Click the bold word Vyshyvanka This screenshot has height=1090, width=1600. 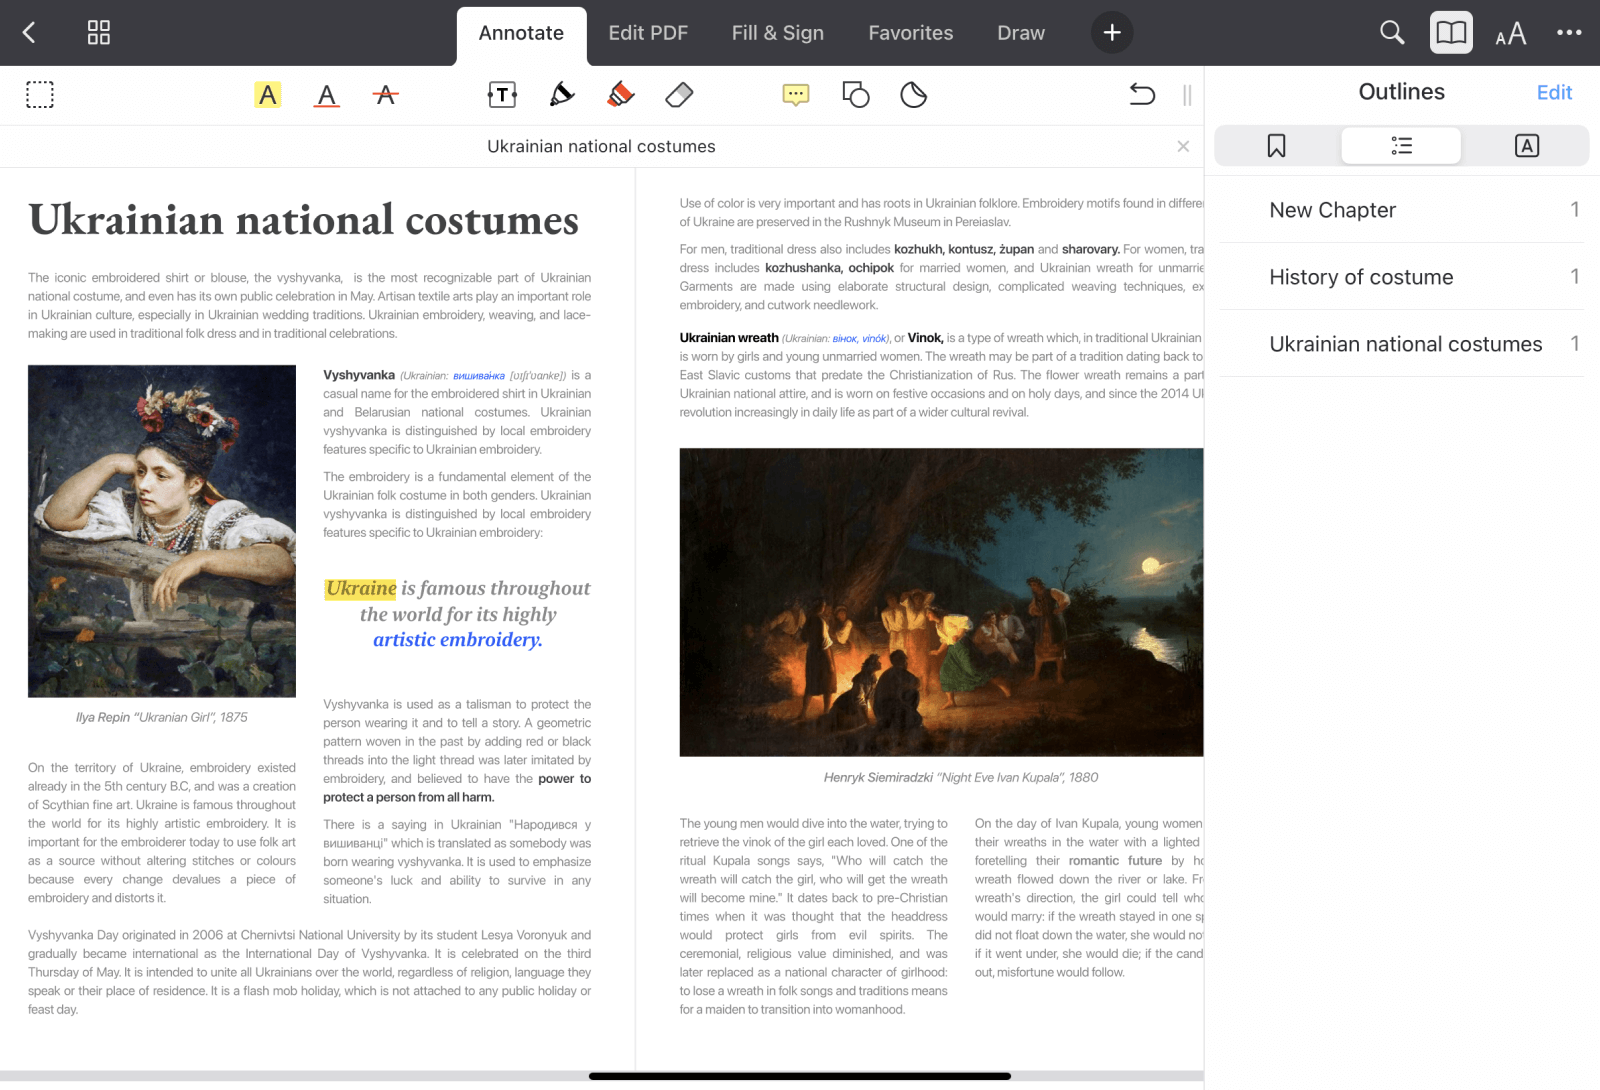[359, 375]
